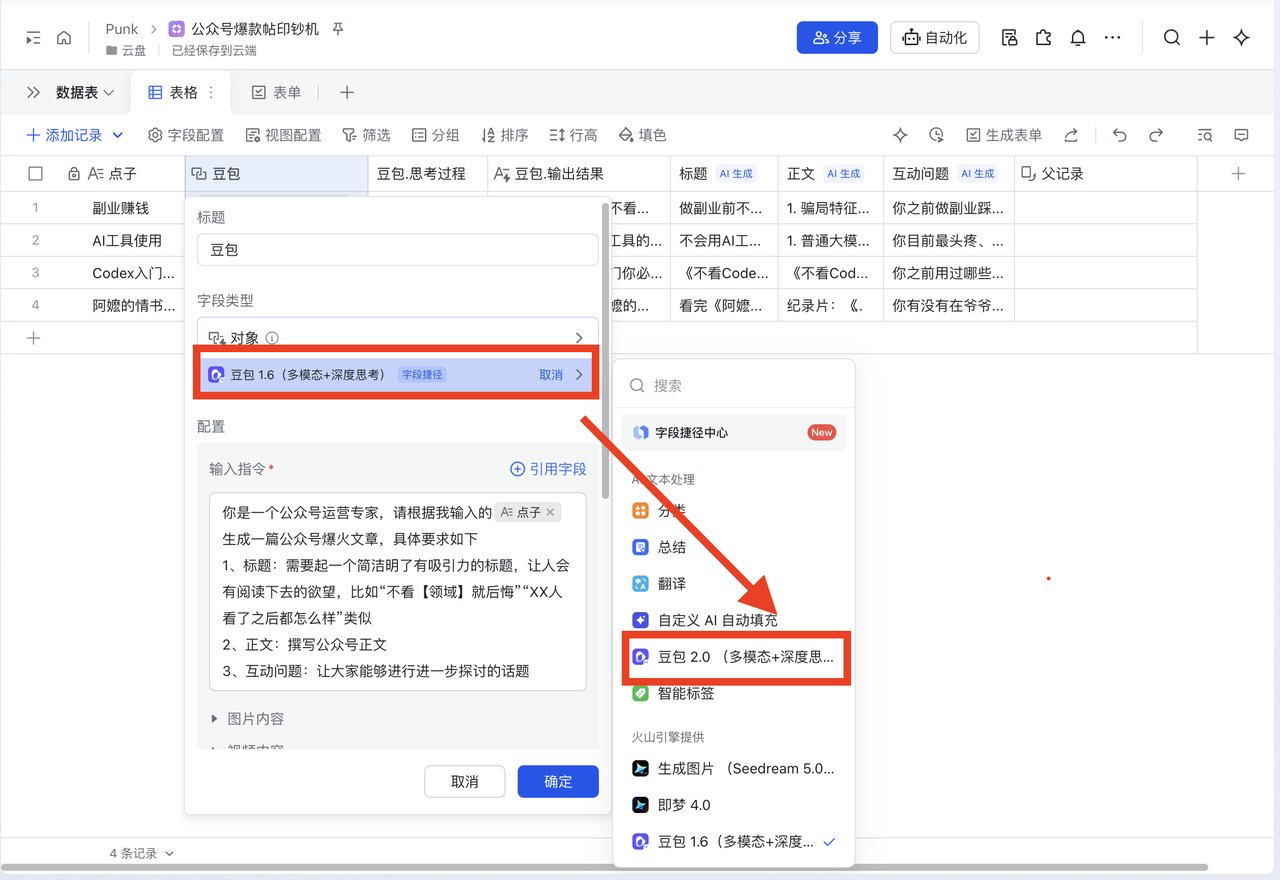
Task: Toggle the sidebar navigation icon
Action: tap(33, 38)
